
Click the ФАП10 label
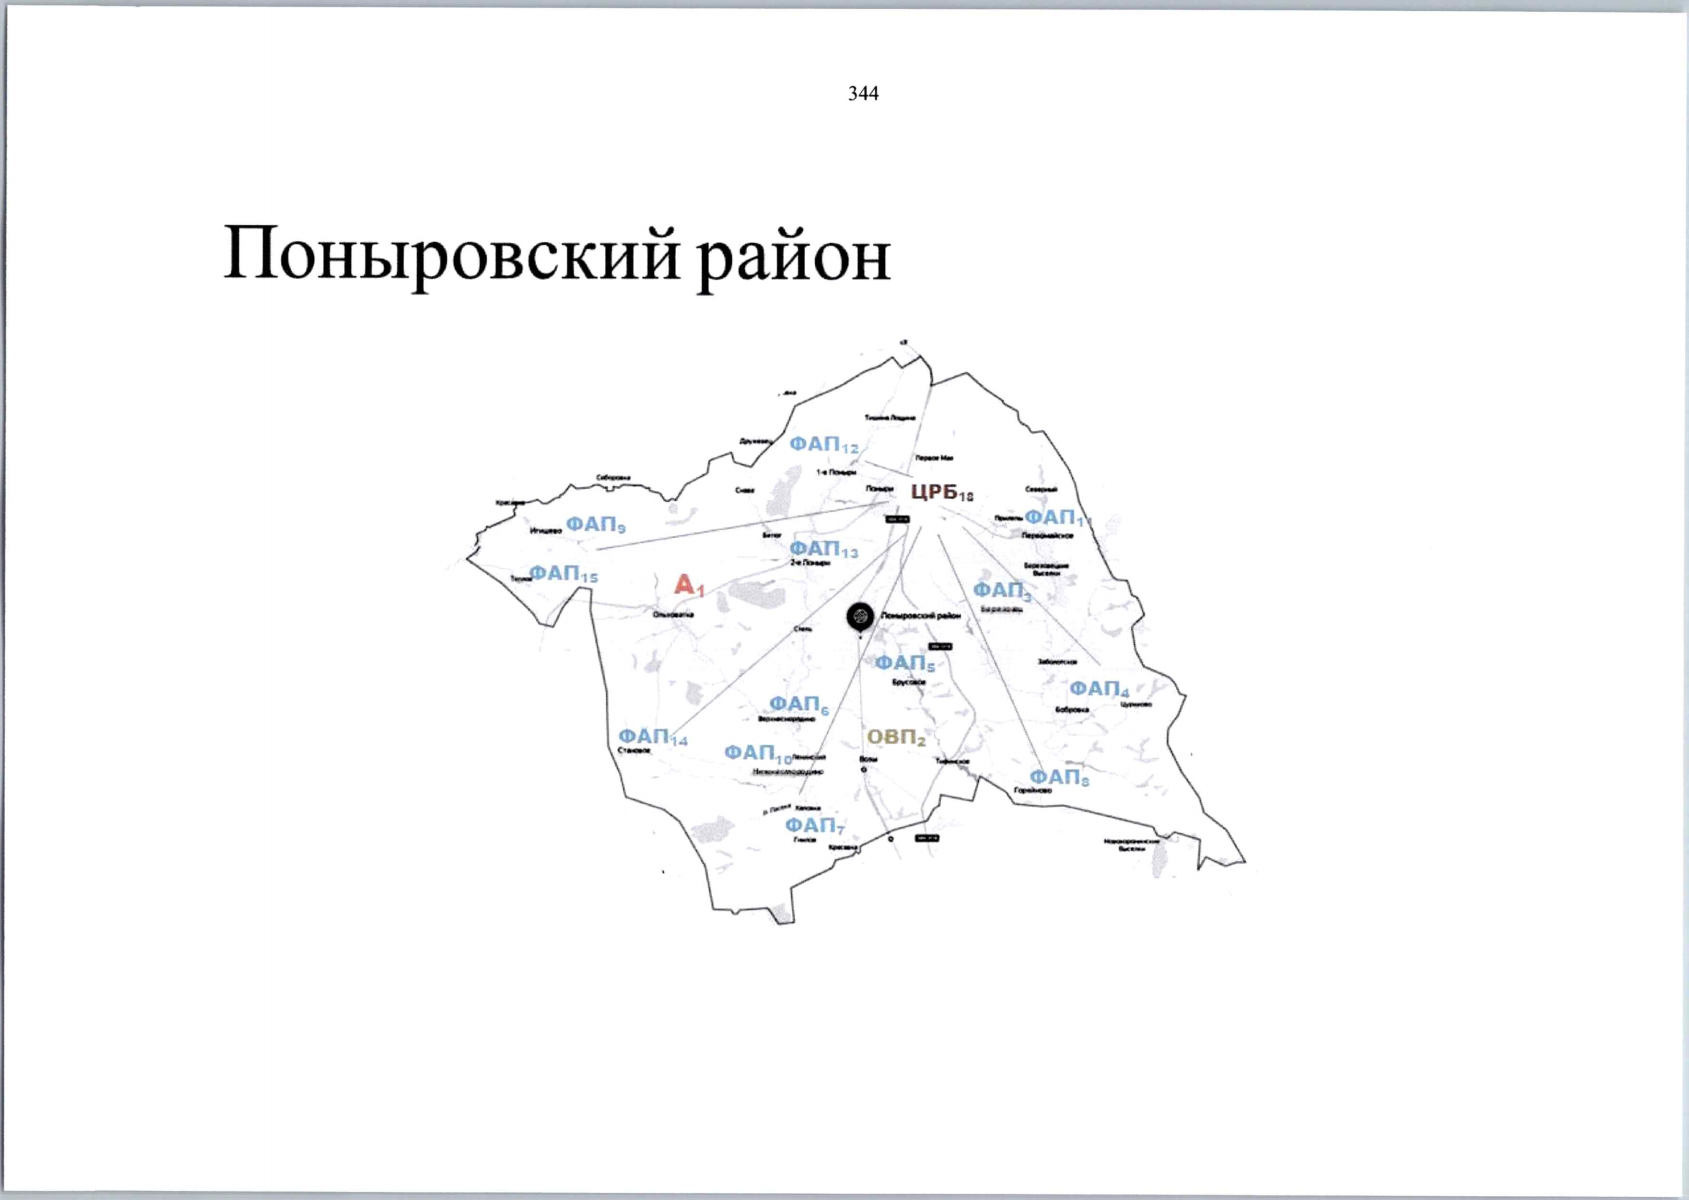coord(759,753)
